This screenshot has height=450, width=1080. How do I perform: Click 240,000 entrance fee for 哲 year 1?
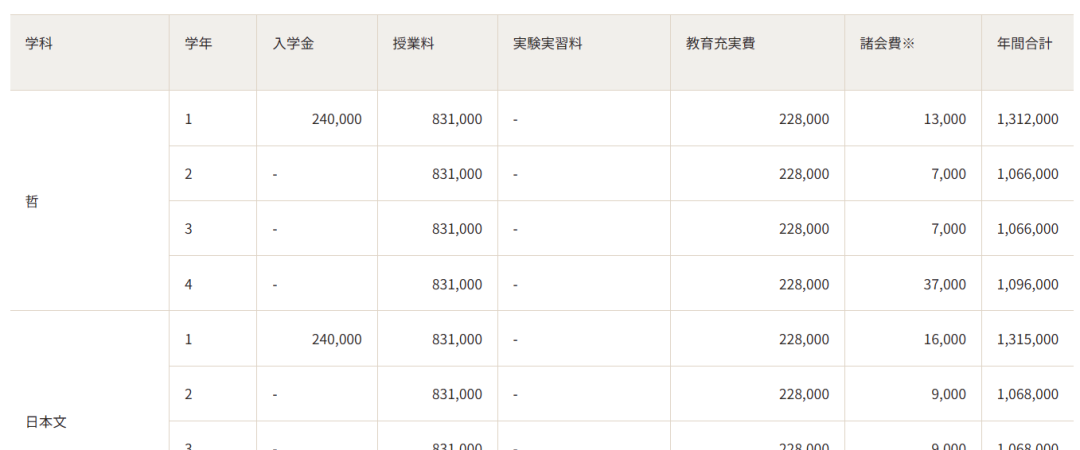coord(336,119)
